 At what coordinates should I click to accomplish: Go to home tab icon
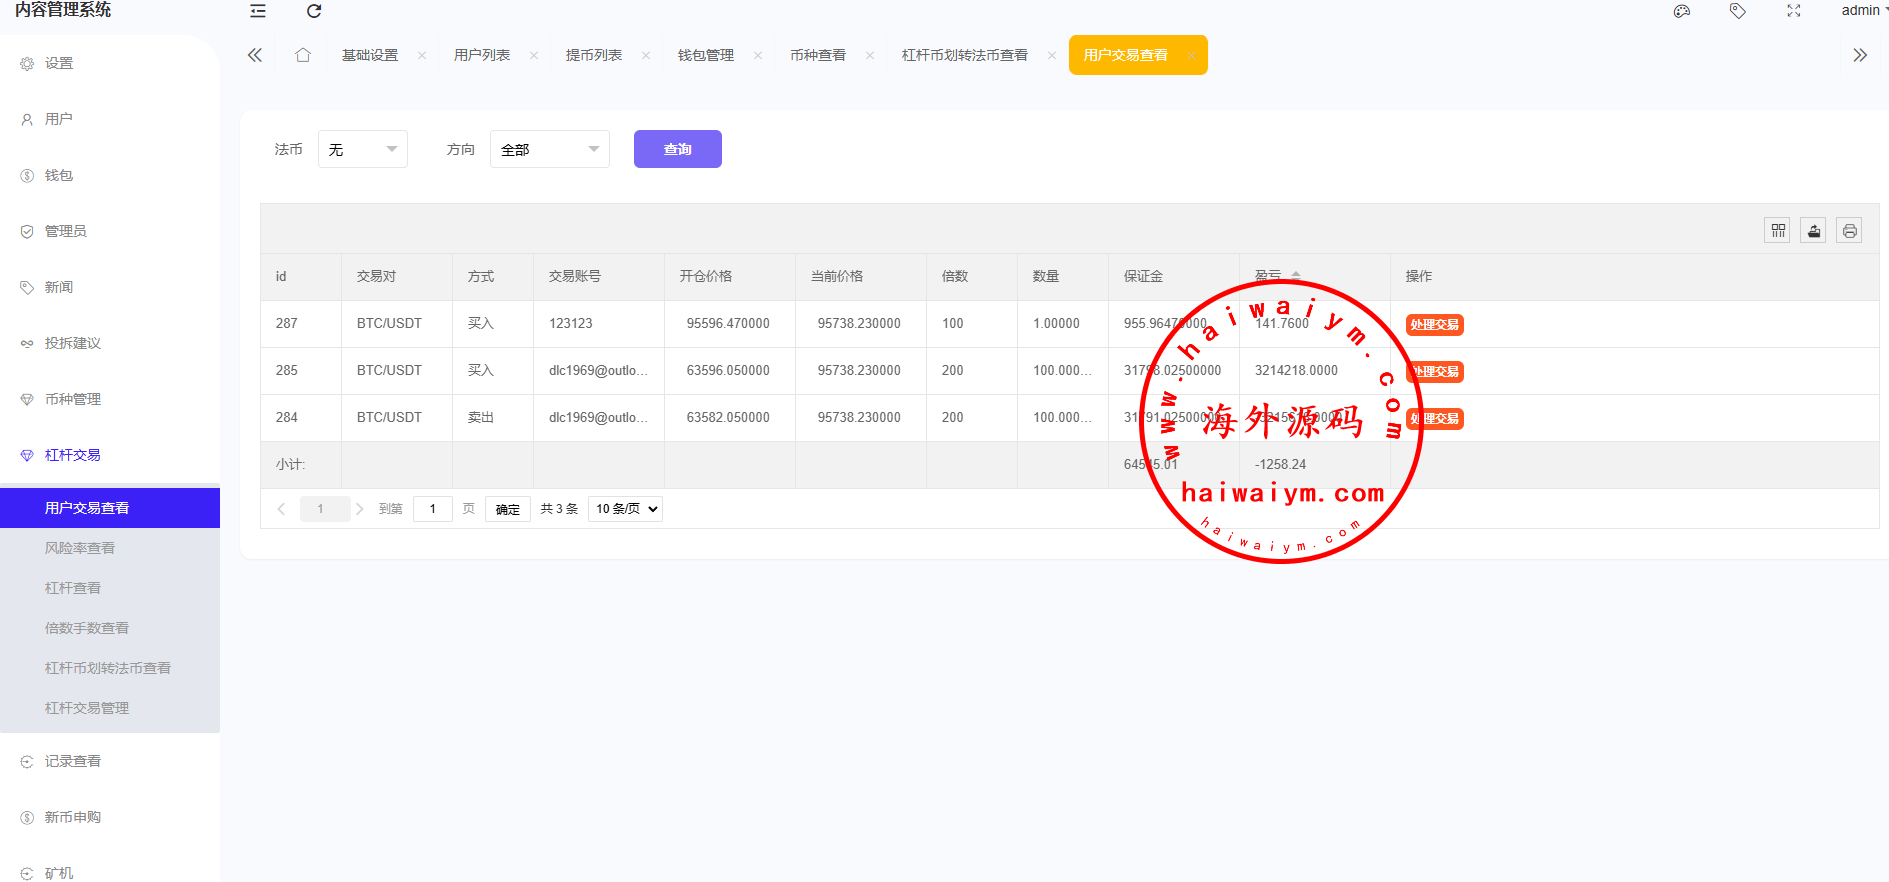pyautogui.click(x=303, y=55)
